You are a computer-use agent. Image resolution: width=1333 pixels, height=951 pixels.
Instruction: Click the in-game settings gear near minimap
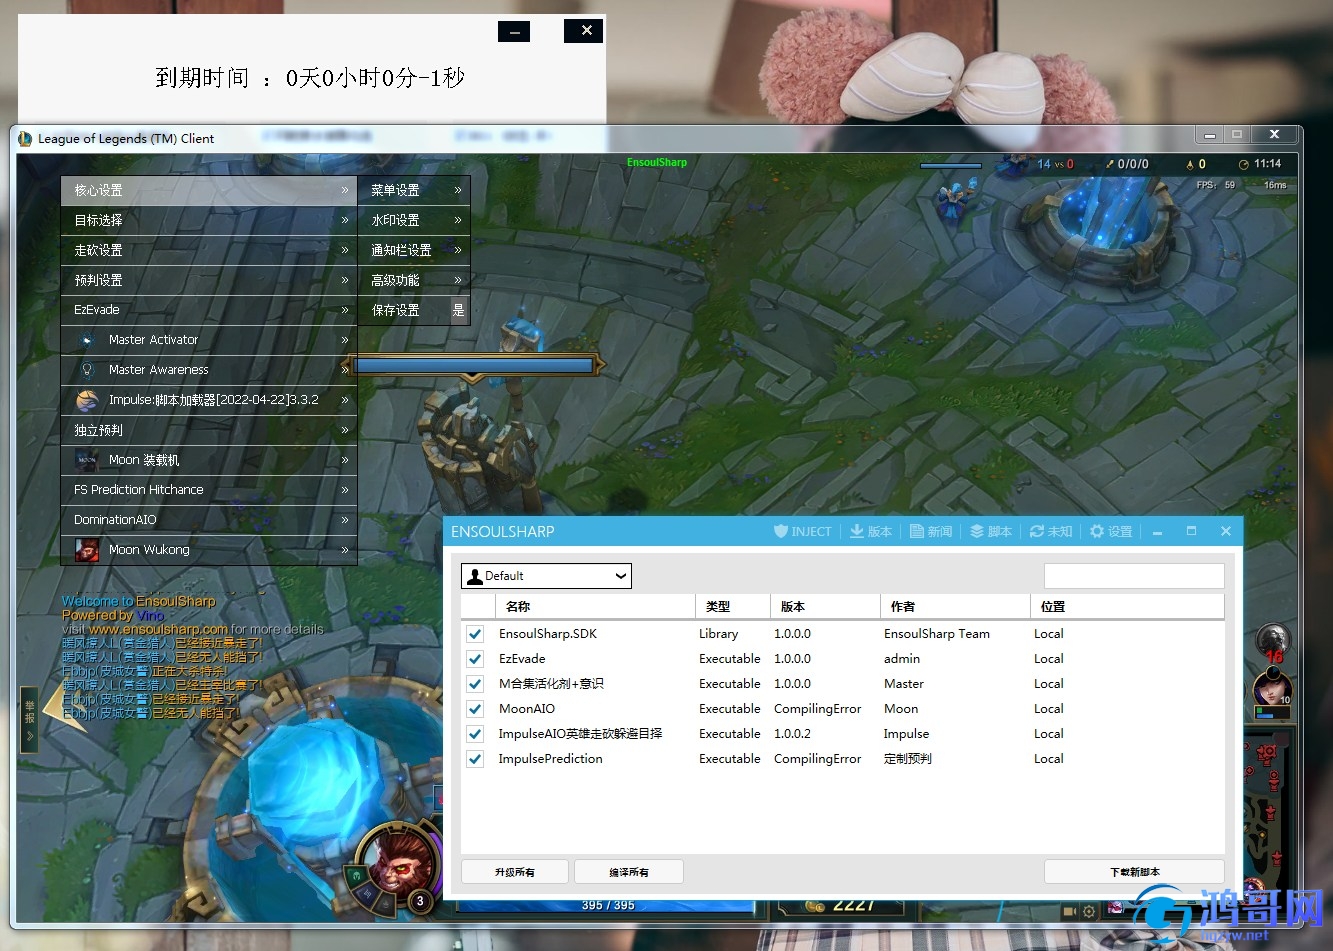tap(1089, 912)
